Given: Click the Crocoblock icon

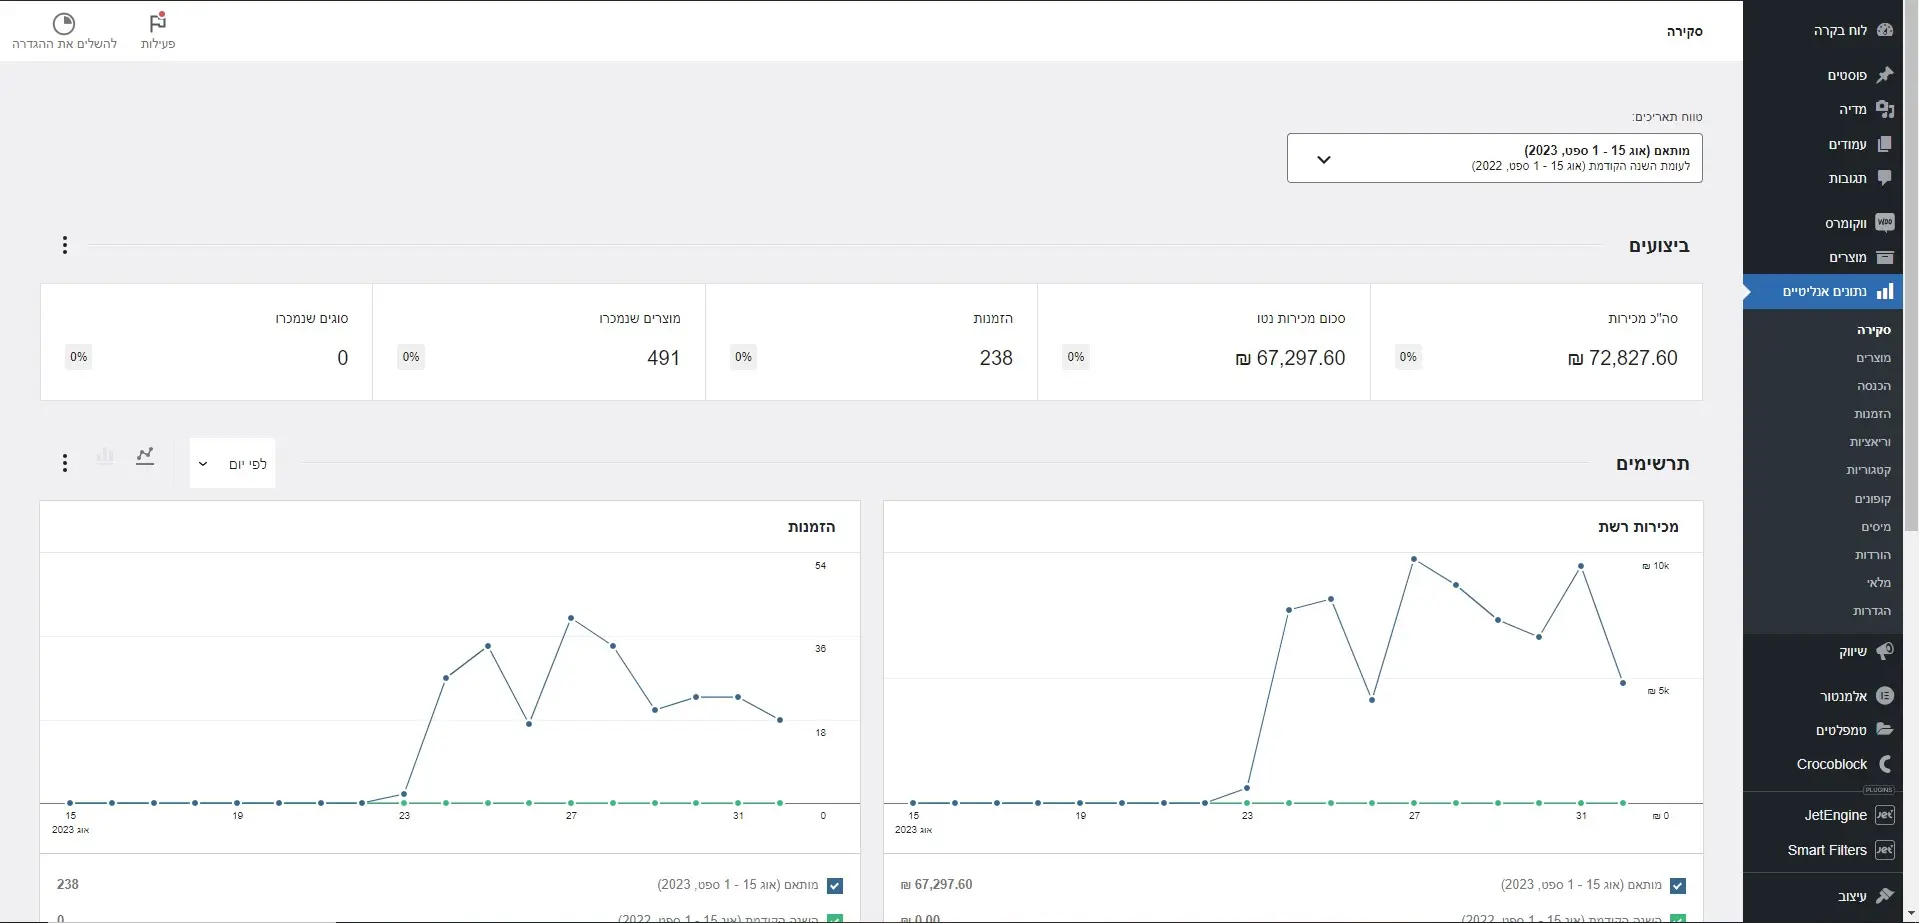Looking at the screenshot, I should pos(1885,764).
